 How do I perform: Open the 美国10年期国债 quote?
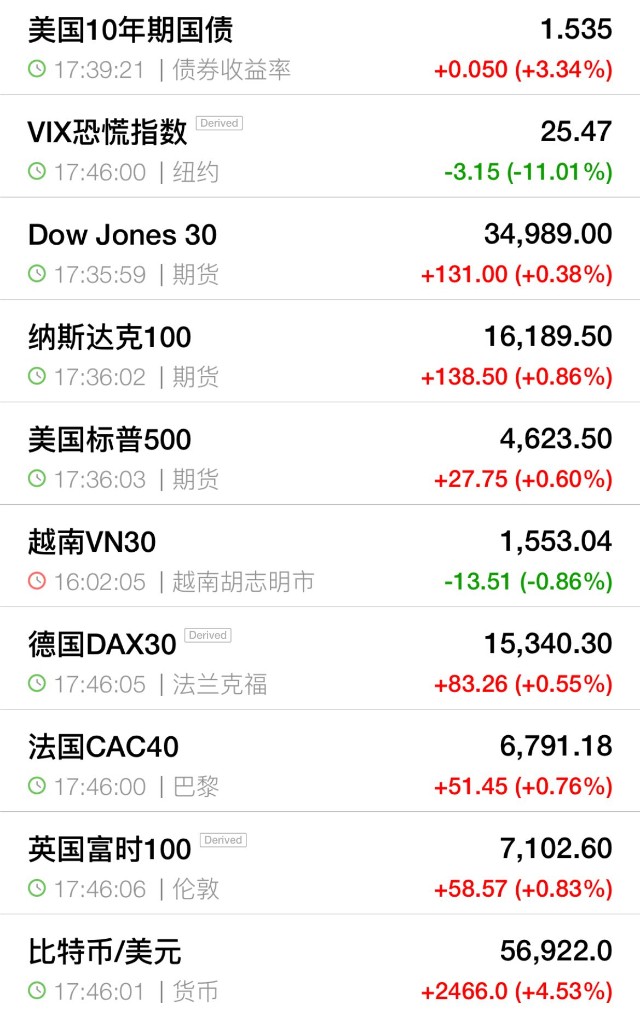[320, 48]
